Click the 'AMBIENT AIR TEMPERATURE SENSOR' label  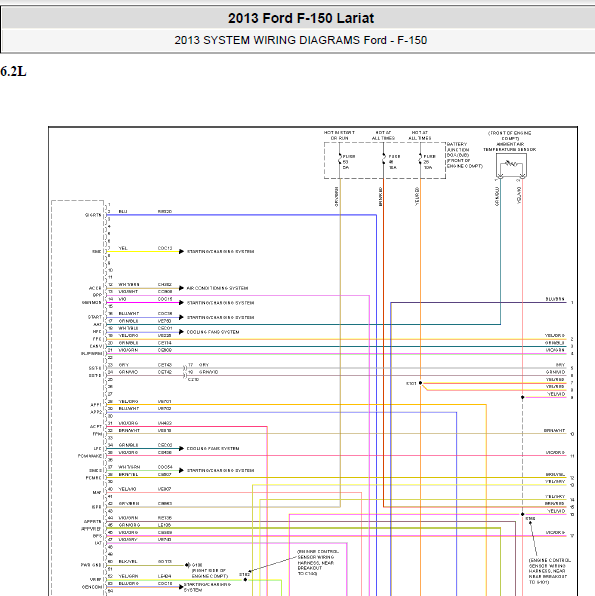click(509, 147)
